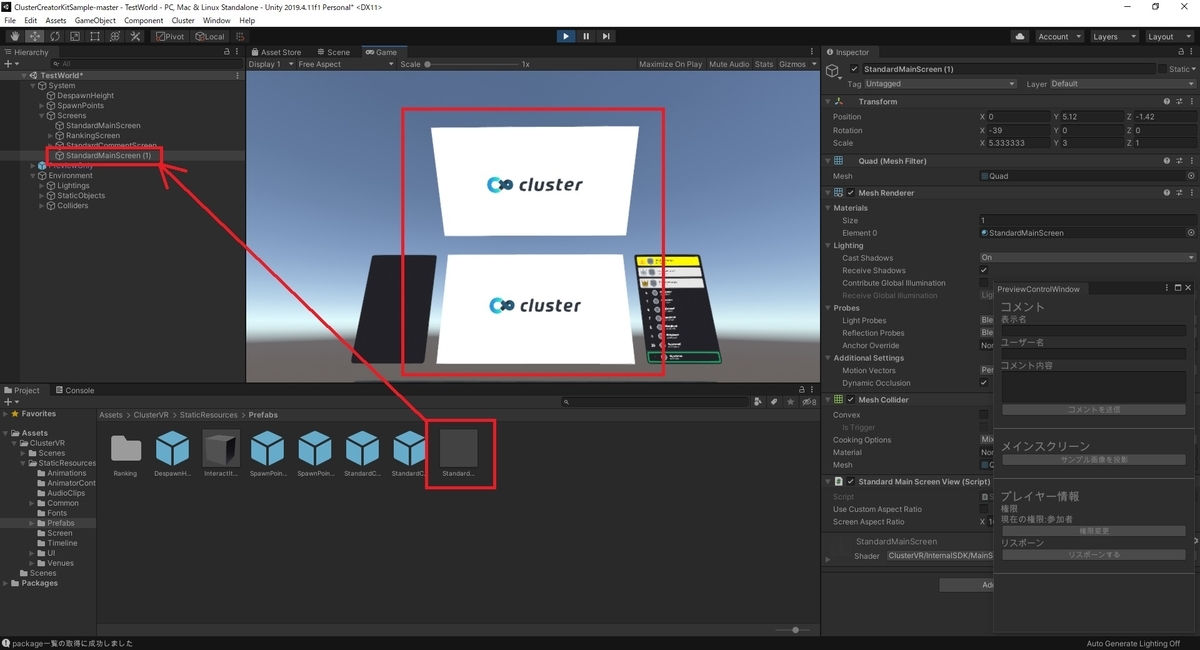
Task: Open Mesh object picker circle
Action: (x=1191, y=176)
